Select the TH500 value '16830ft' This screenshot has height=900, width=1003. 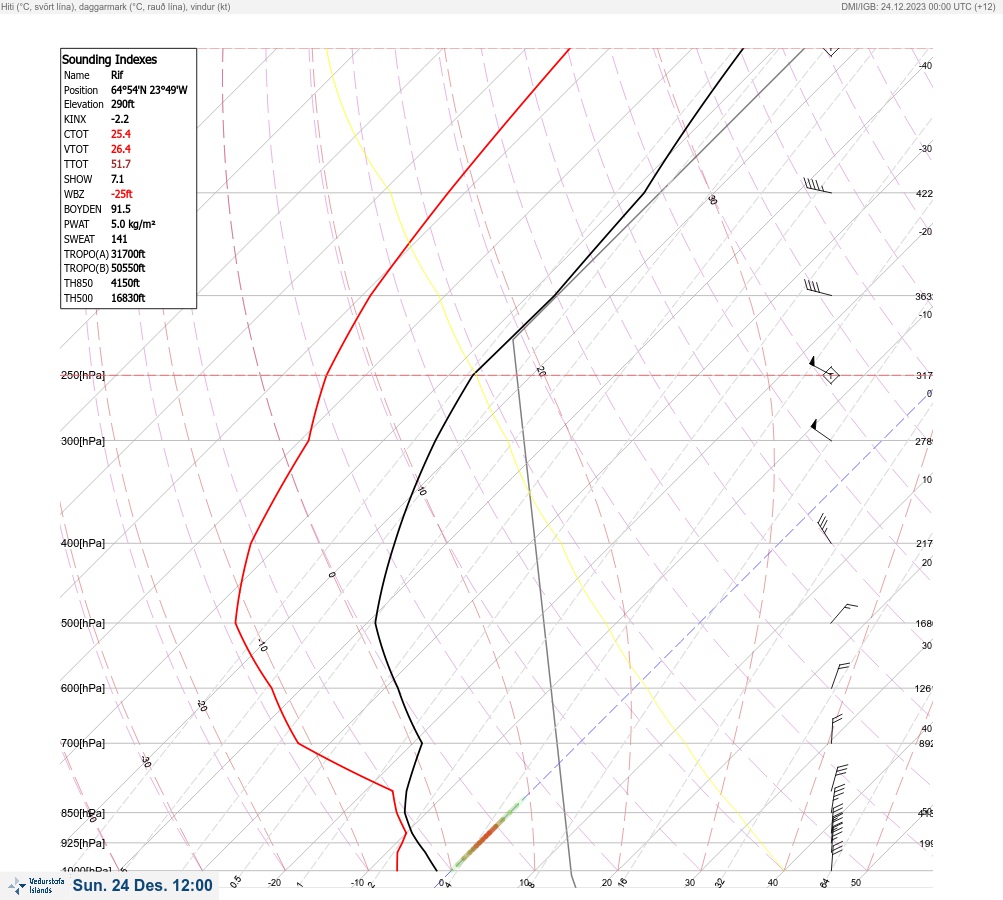point(128,298)
